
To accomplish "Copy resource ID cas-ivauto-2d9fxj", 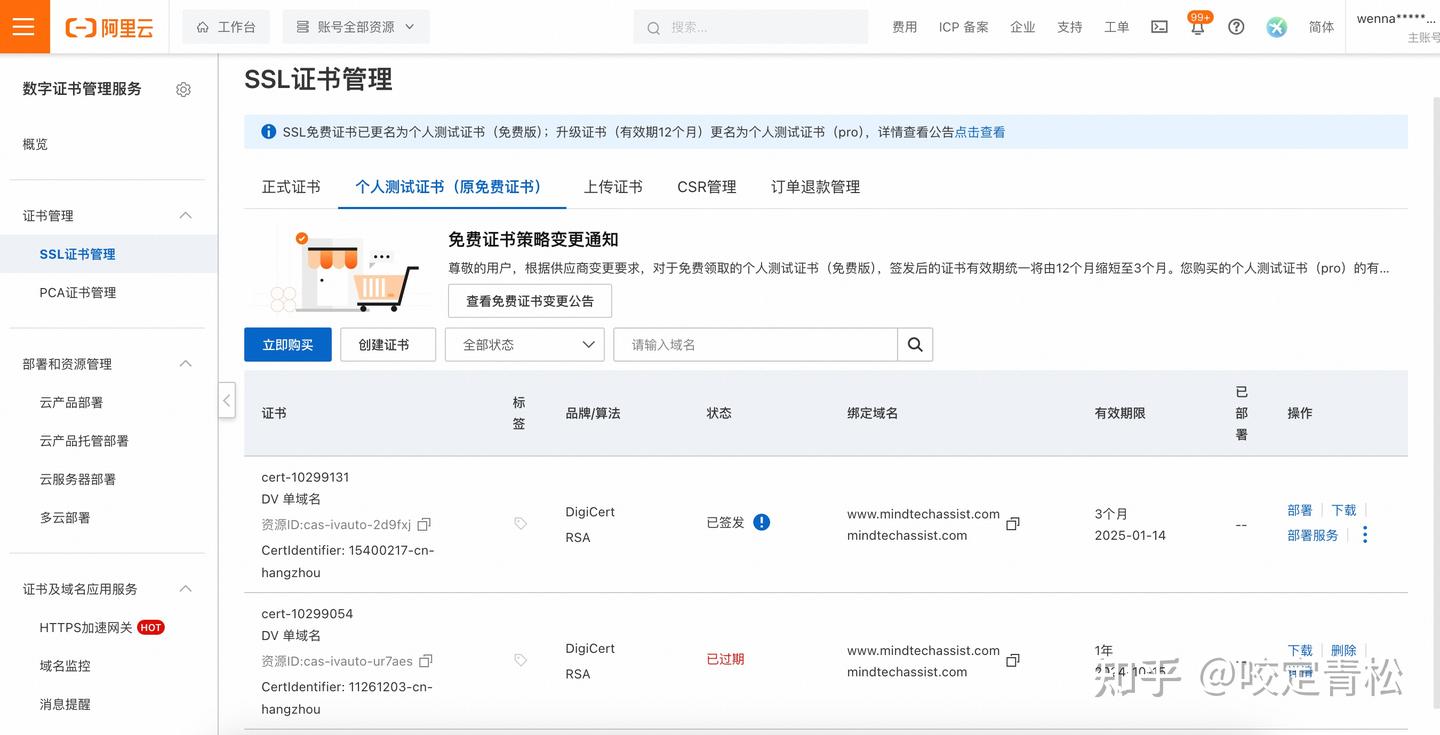I will coord(424,524).
